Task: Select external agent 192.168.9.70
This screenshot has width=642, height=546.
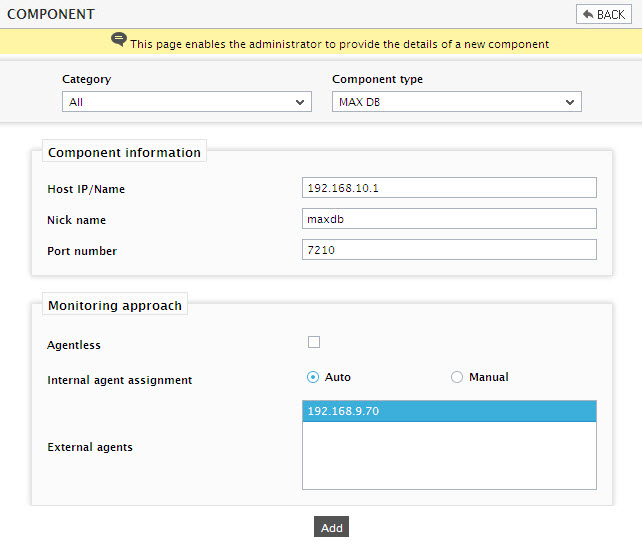Action: click(x=449, y=411)
